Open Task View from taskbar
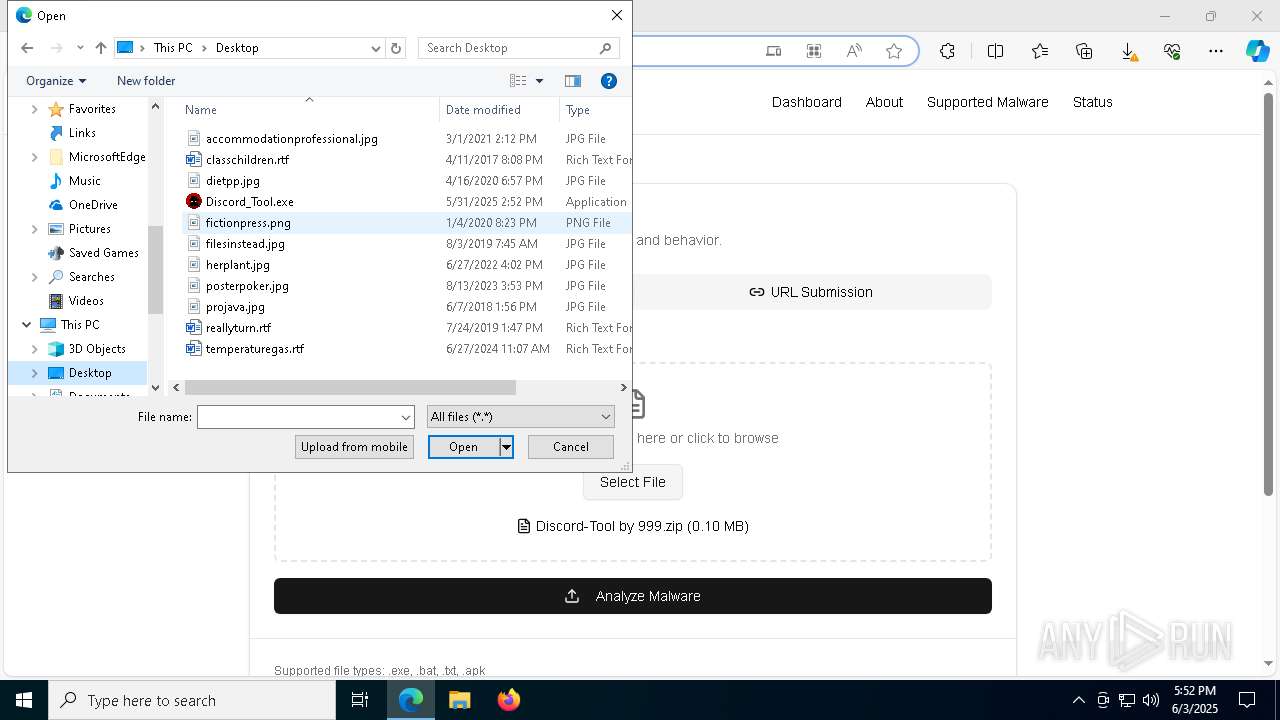 tap(360, 700)
